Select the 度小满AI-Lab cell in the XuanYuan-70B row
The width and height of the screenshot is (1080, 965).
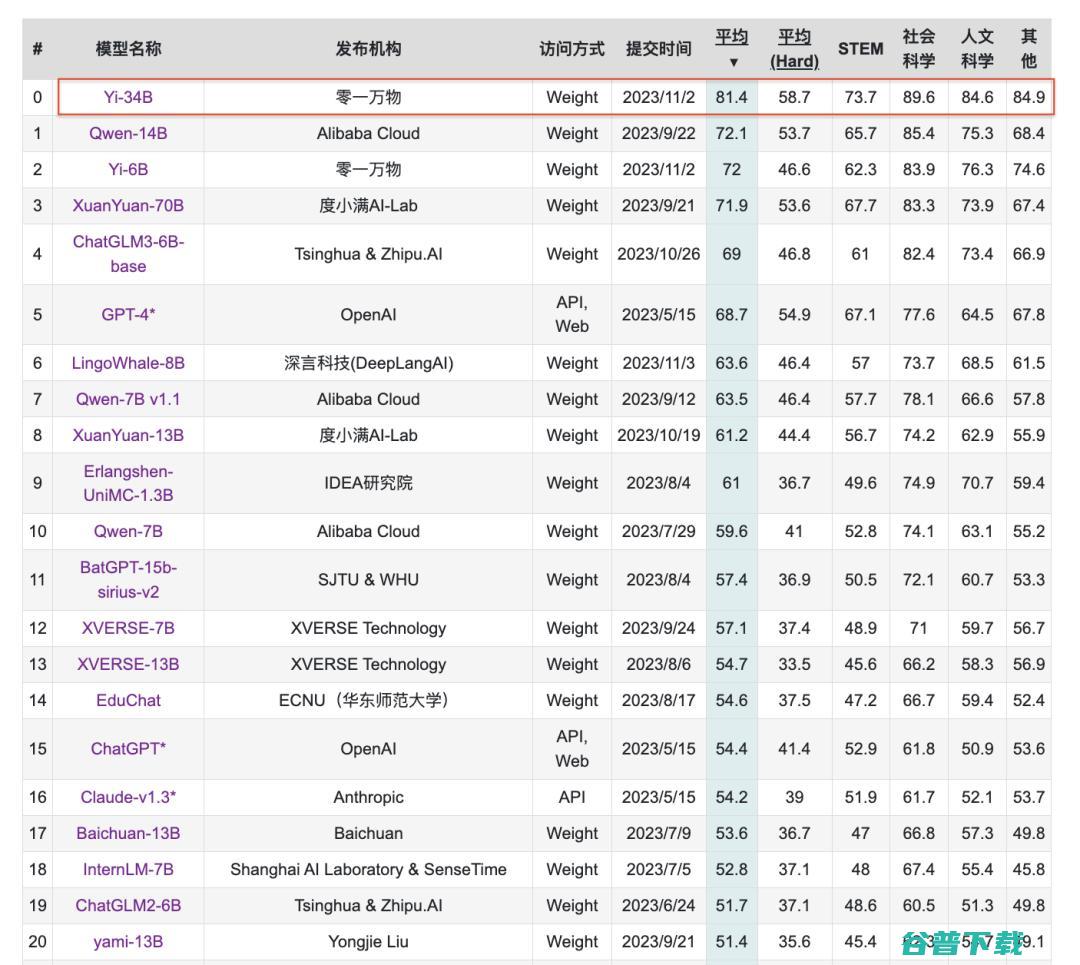pos(368,205)
